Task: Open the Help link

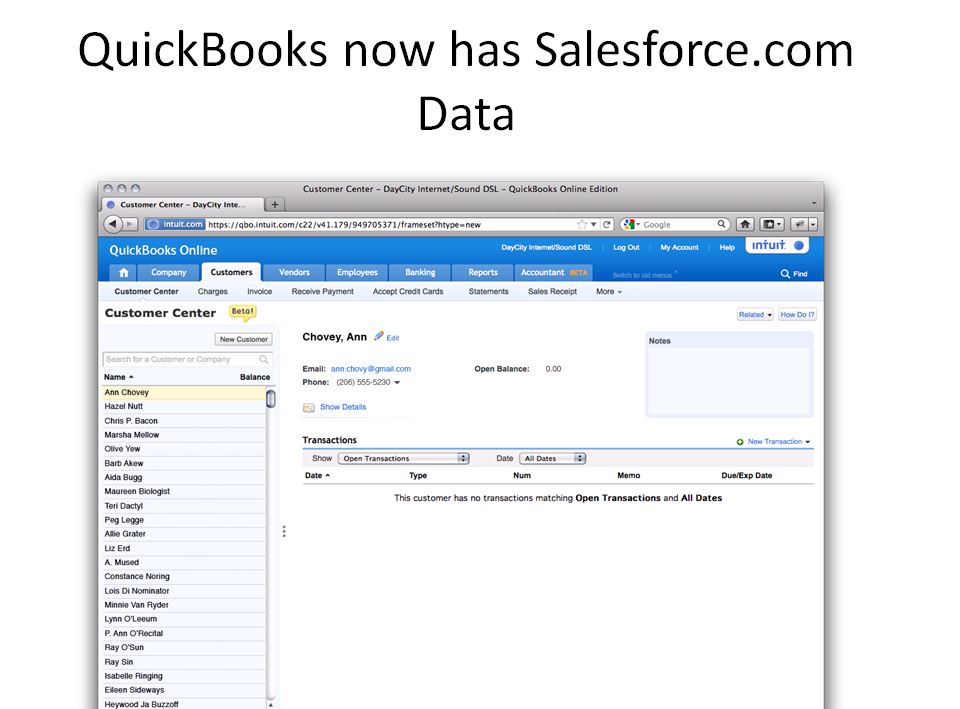Action: [727, 247]
